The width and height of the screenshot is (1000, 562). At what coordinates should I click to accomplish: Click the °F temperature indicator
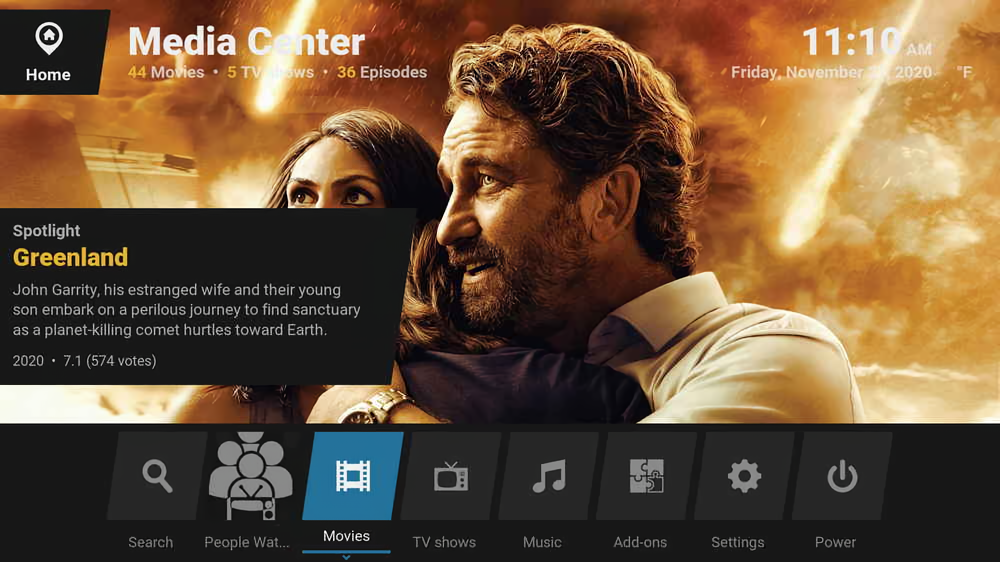point(964,72)
